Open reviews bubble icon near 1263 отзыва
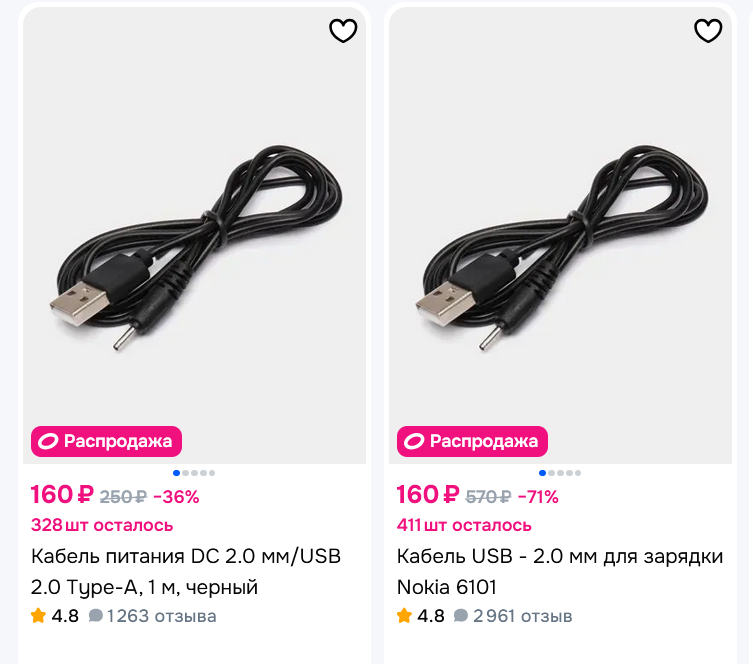Screen dimensions: 753x664 pos(96,616)
